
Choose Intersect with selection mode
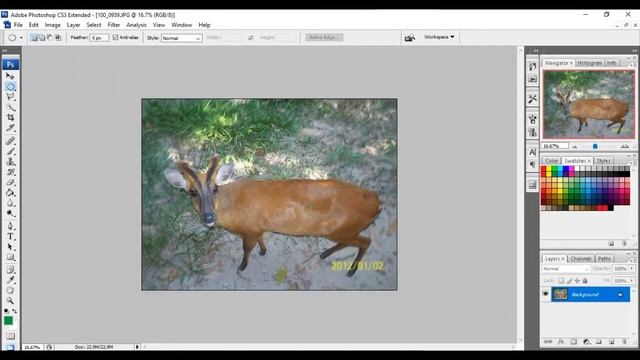pyautogui.click(x=58, y=38)
